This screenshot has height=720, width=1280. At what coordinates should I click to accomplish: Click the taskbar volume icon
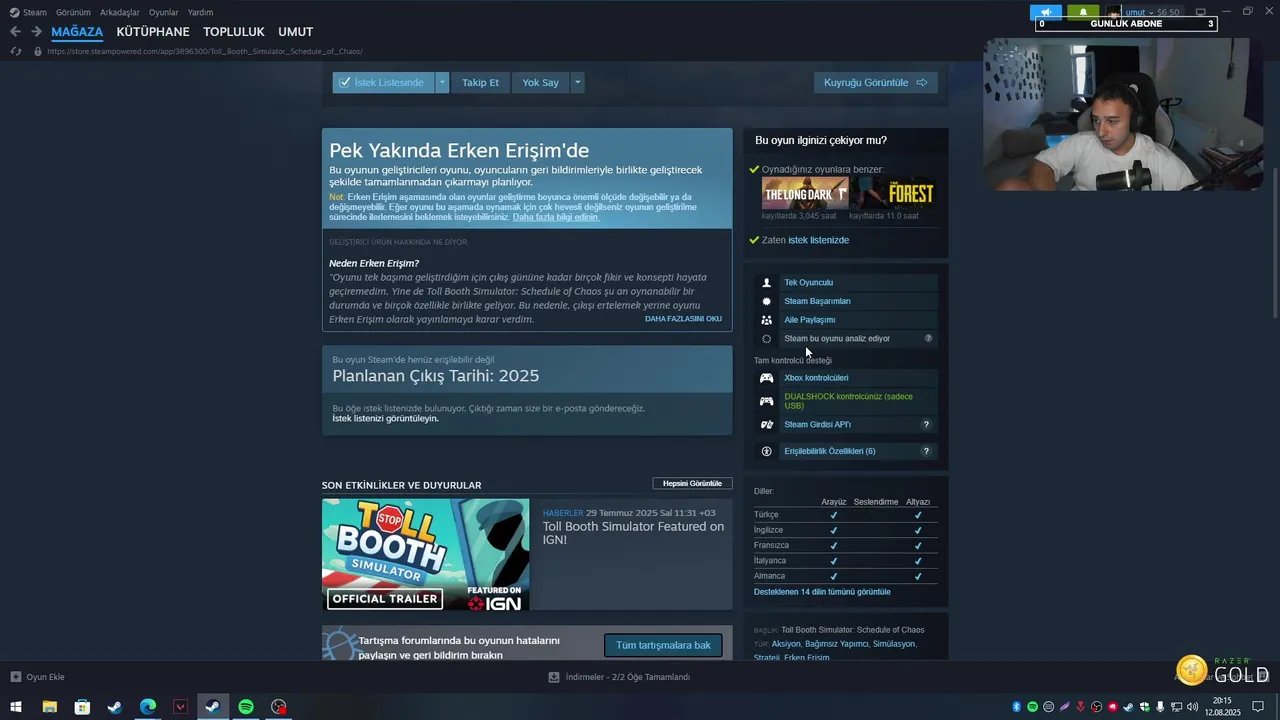point(1192,707)
